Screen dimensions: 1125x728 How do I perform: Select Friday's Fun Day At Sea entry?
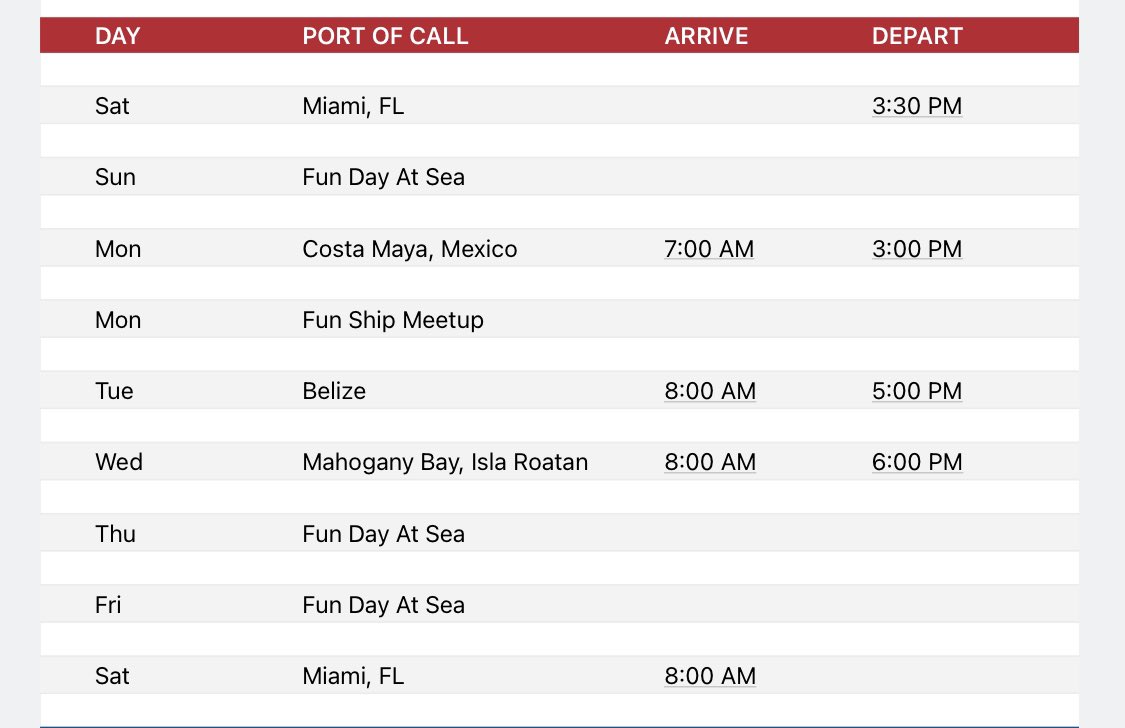click(383, 605)
